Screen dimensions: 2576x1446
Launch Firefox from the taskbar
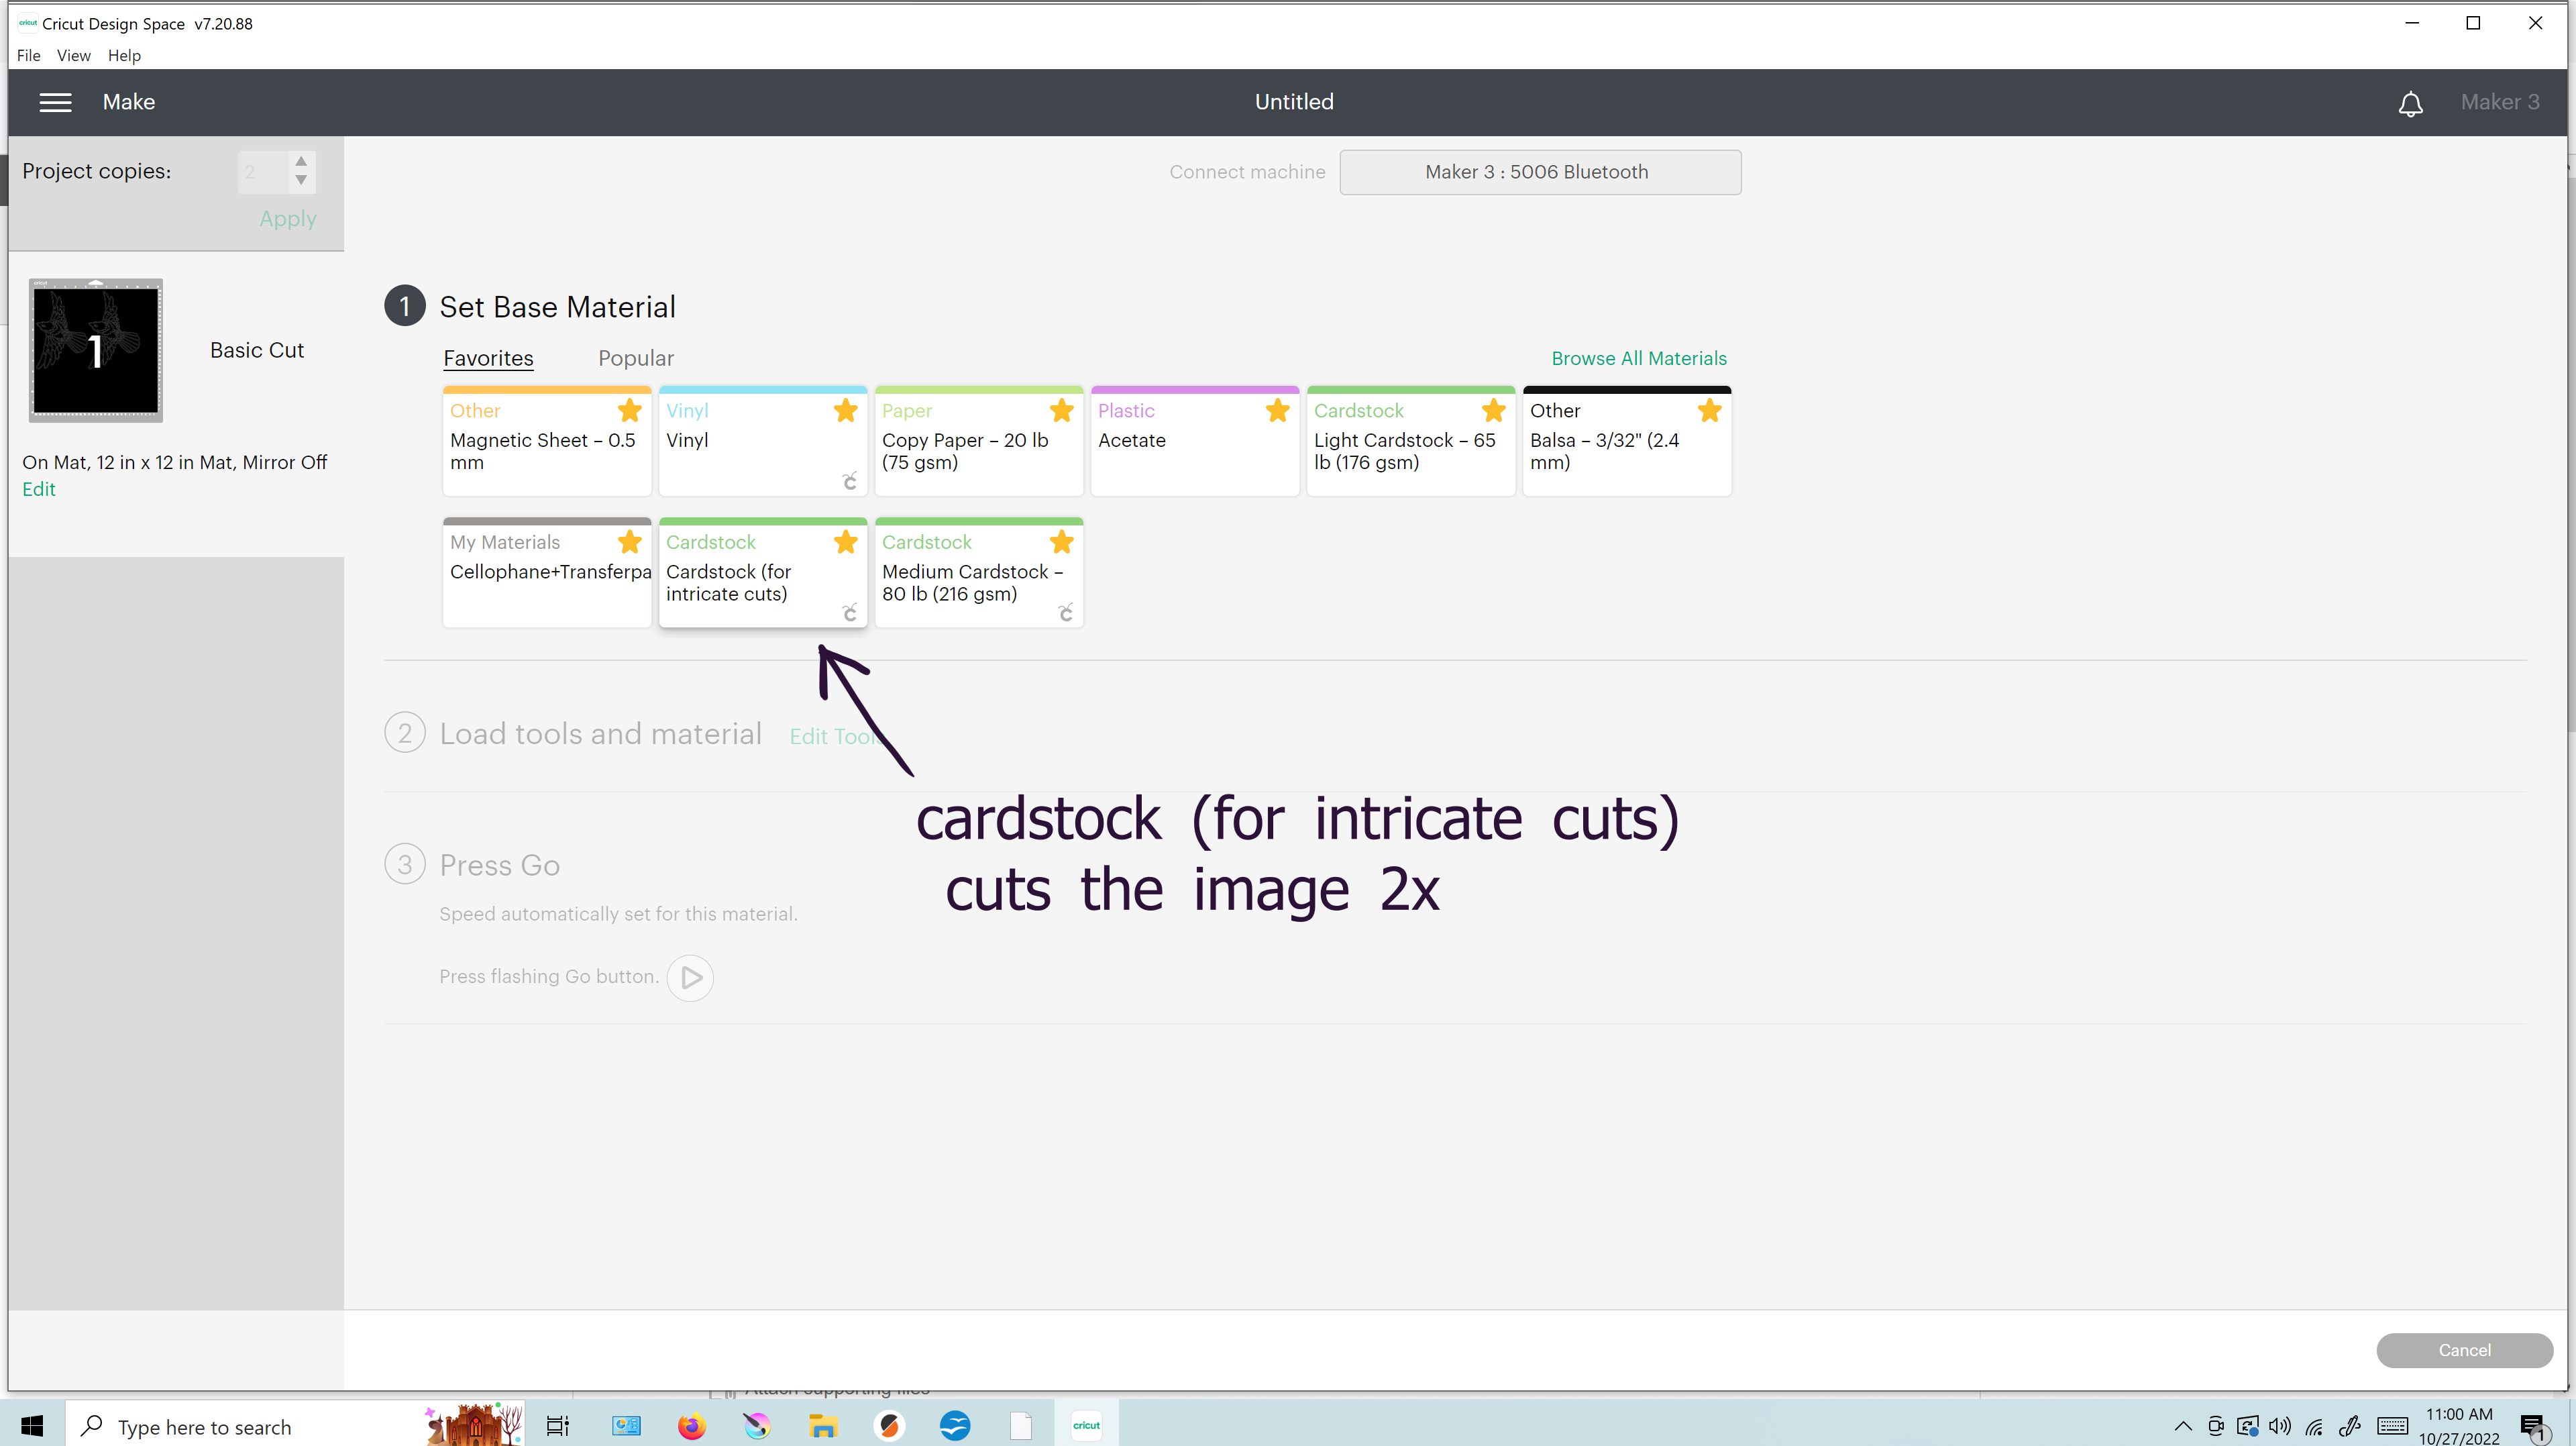point(691,1425)
